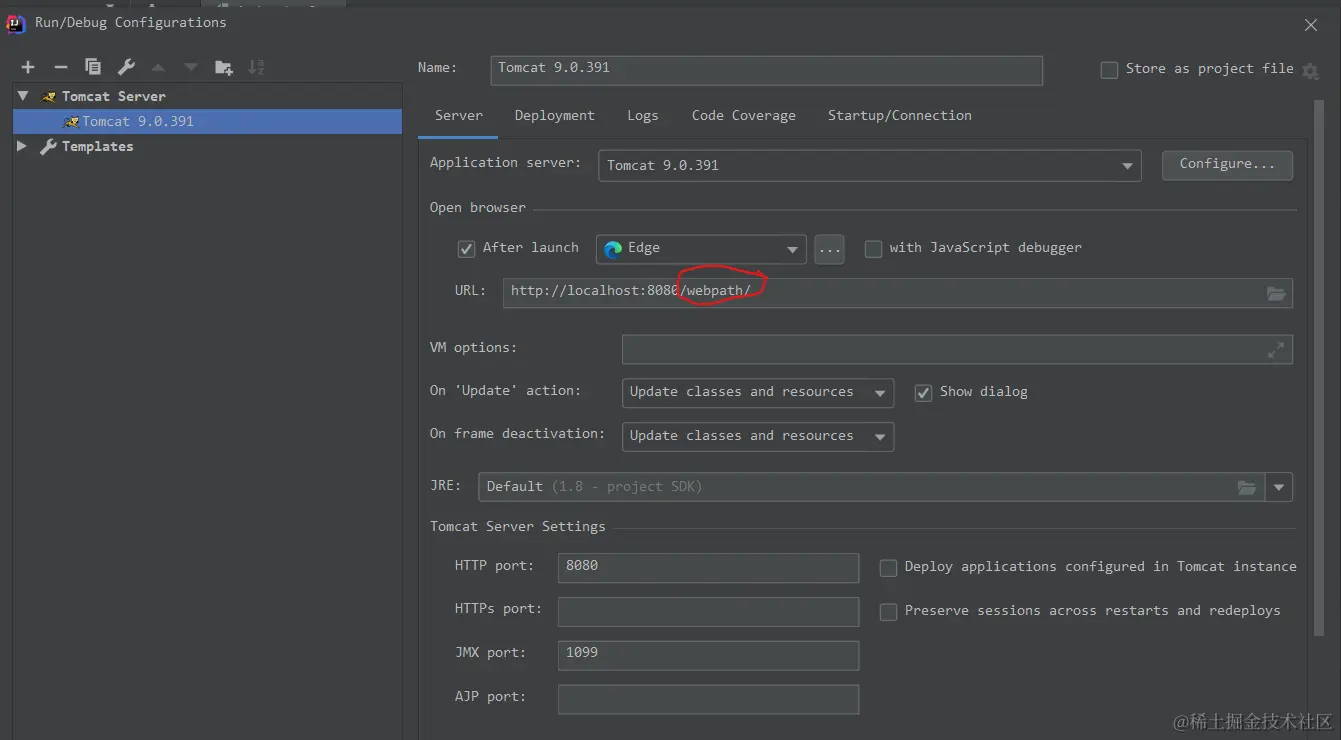Click JMX port field 1099
This screenshot has width=1341, height=740.
708,655
